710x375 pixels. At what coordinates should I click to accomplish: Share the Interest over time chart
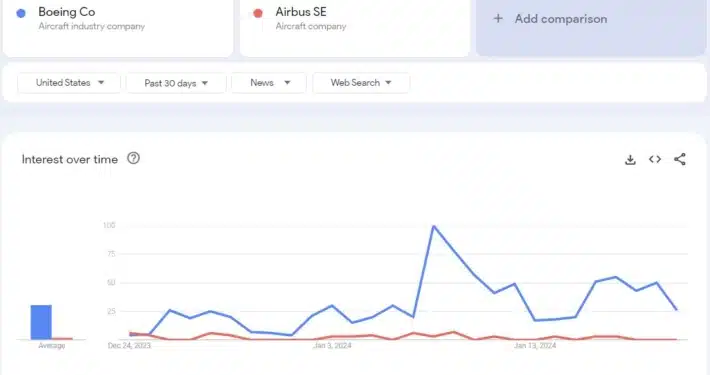680,159
